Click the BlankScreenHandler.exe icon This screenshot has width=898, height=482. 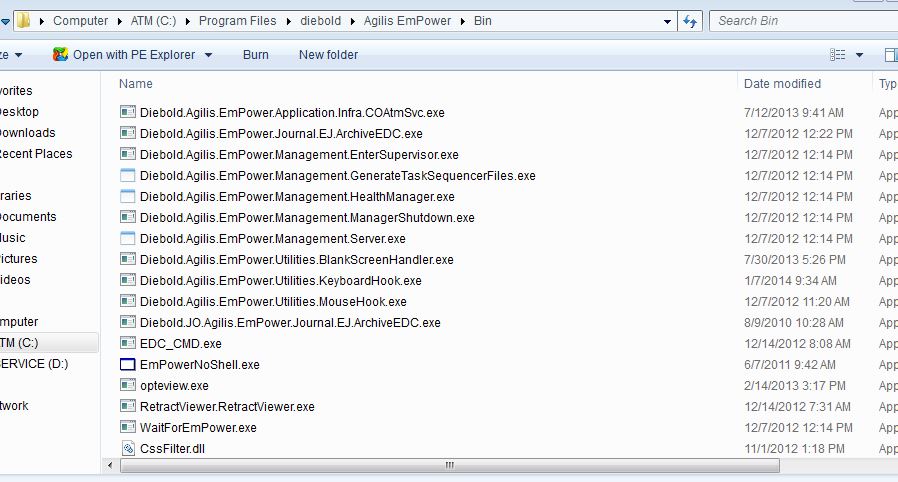(128, 259)
